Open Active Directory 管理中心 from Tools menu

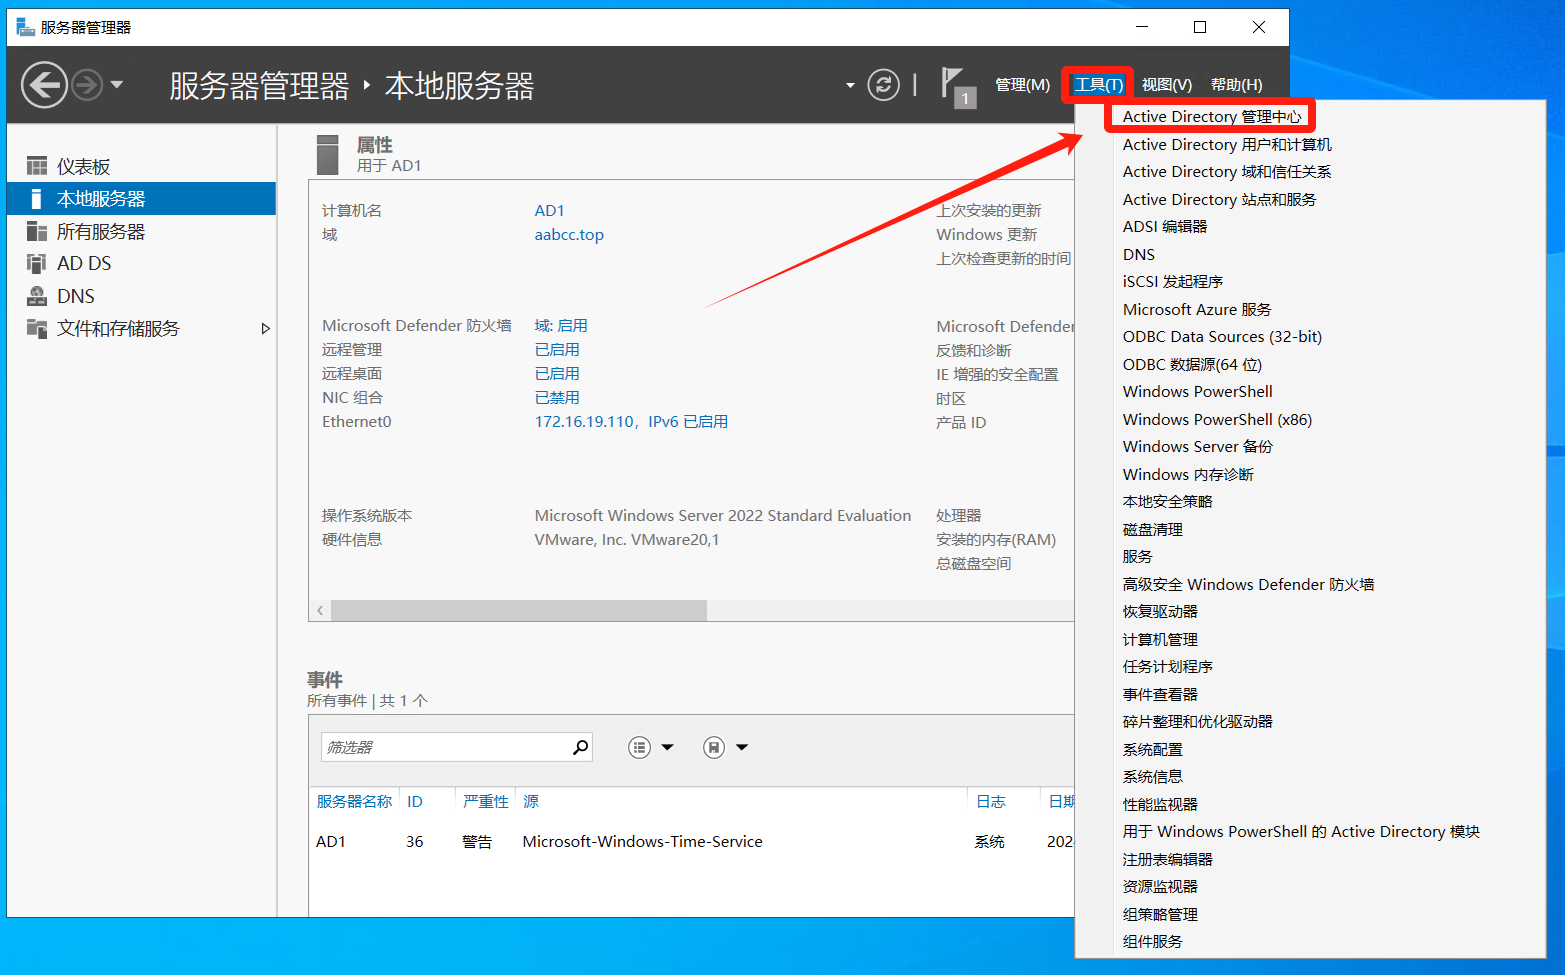[1211, 117]
